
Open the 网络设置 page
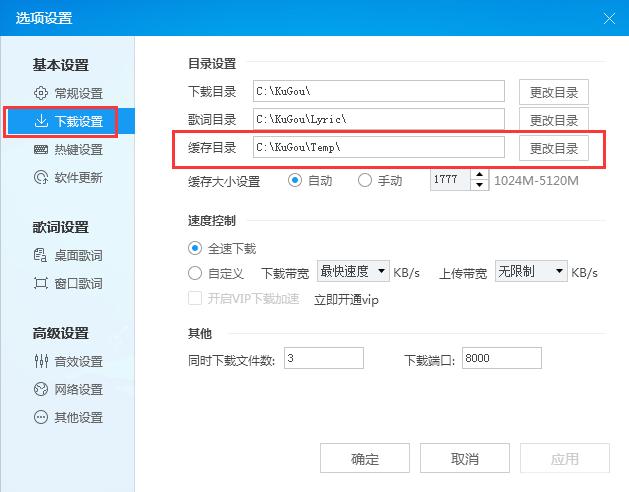(79, 390)
